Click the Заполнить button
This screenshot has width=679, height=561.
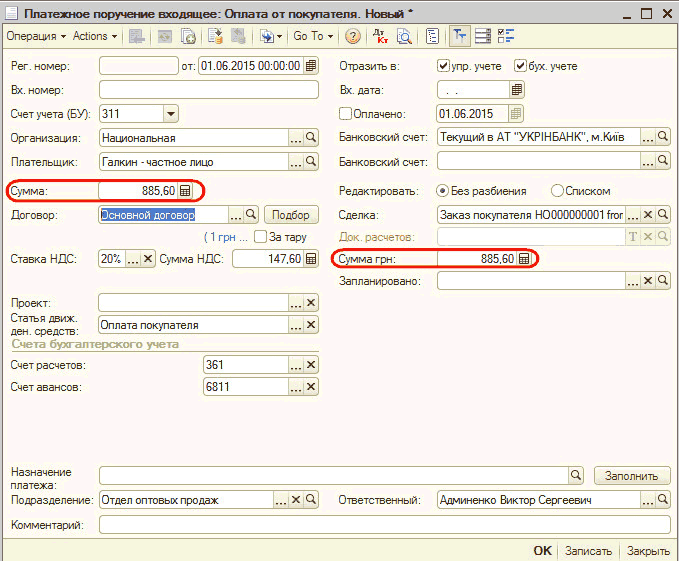[631, 476]
